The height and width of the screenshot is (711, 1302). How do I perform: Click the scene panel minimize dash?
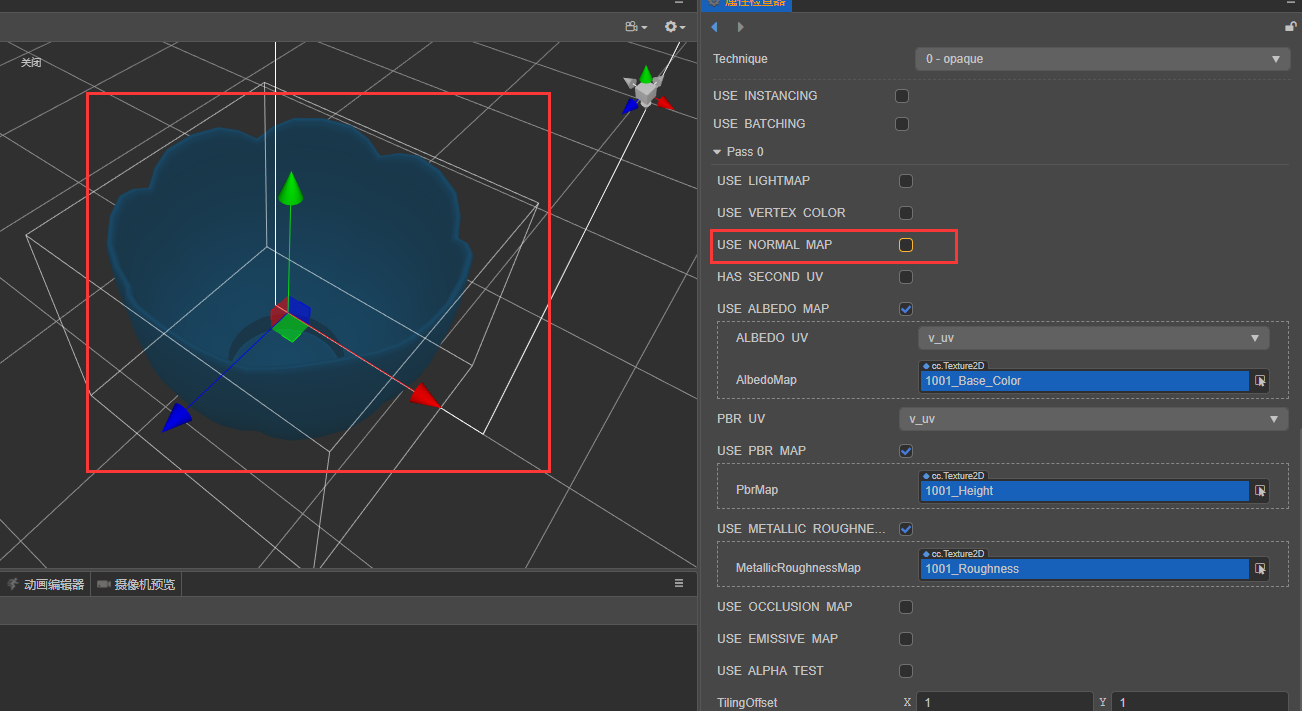pos(678,4)
